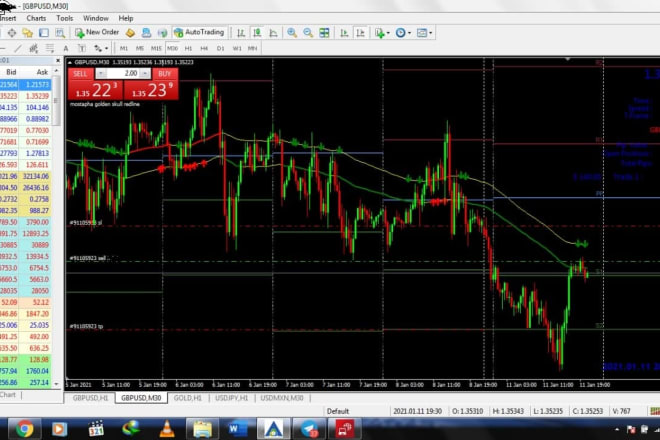Viewport: 660px width, 440px height.
Task: Select the Fibonacci retracement tool
Action: [50, 48]
